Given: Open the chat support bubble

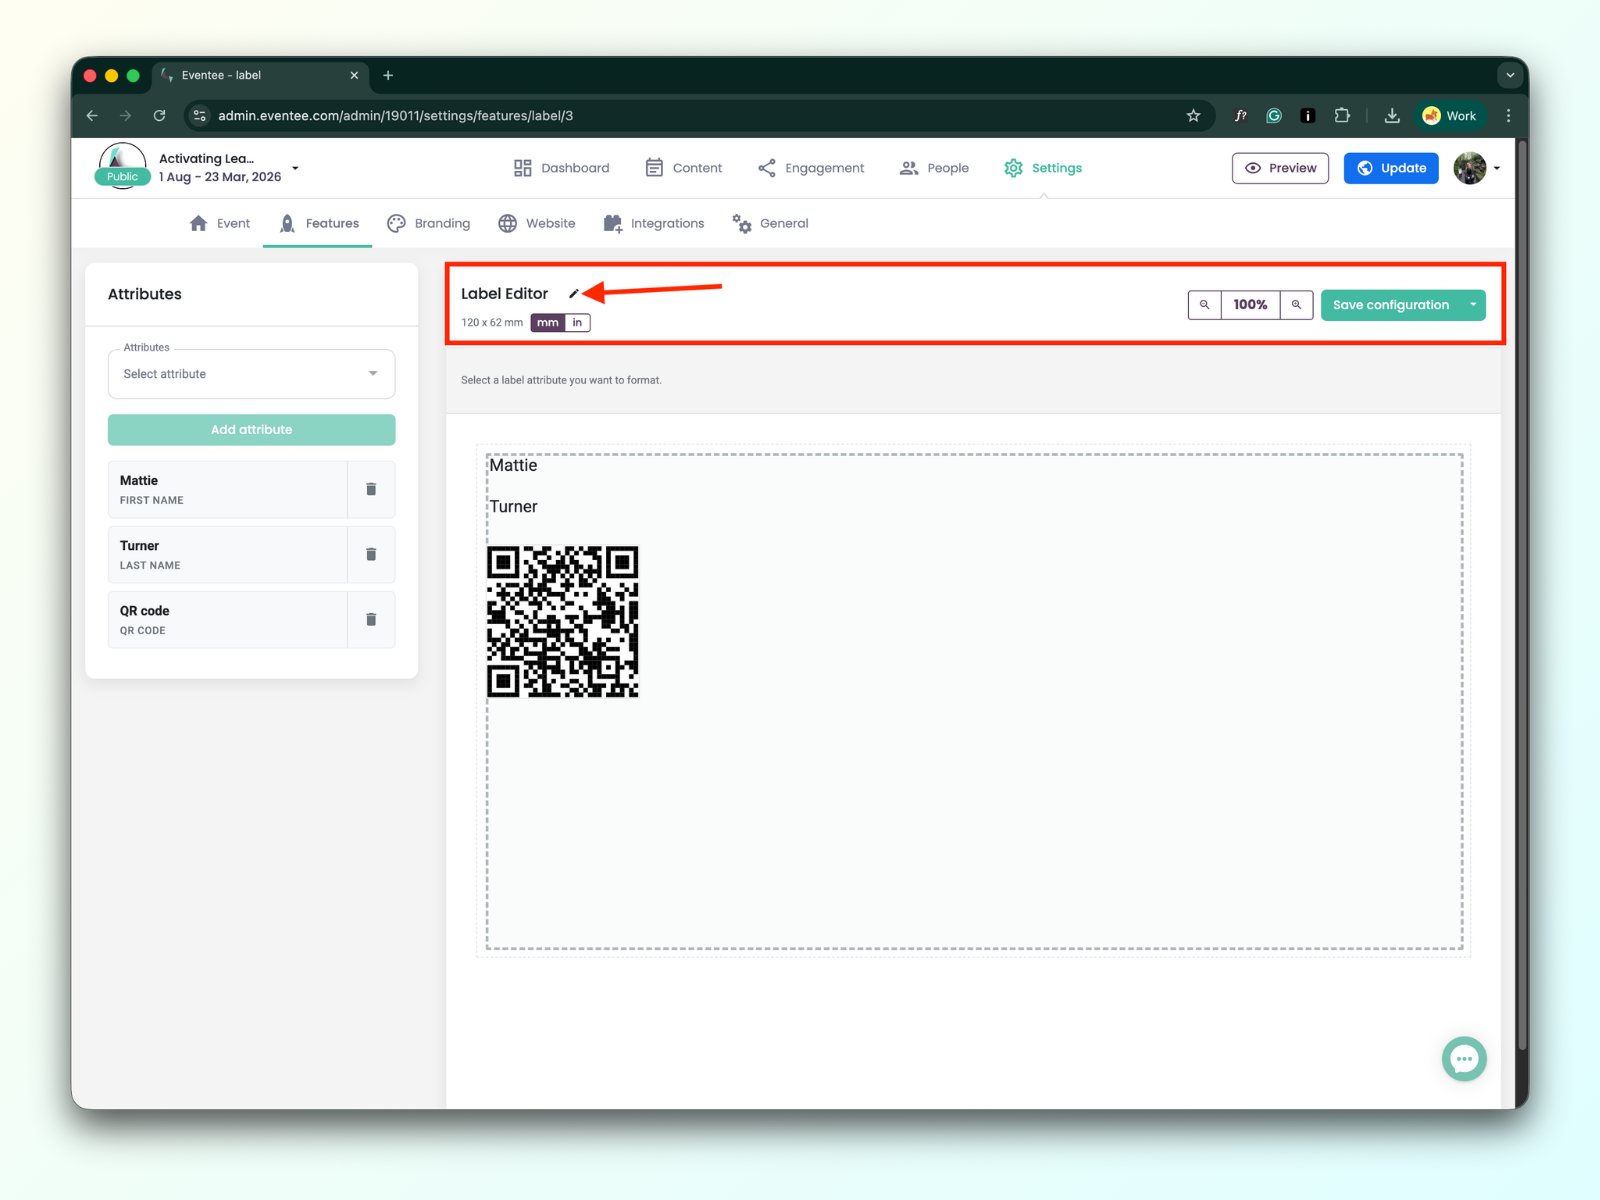Looking at the screenshot, I should coord(1464,1059).
